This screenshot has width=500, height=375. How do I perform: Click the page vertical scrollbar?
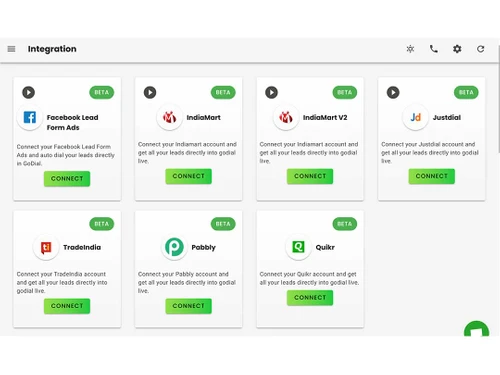pos(499,100)
